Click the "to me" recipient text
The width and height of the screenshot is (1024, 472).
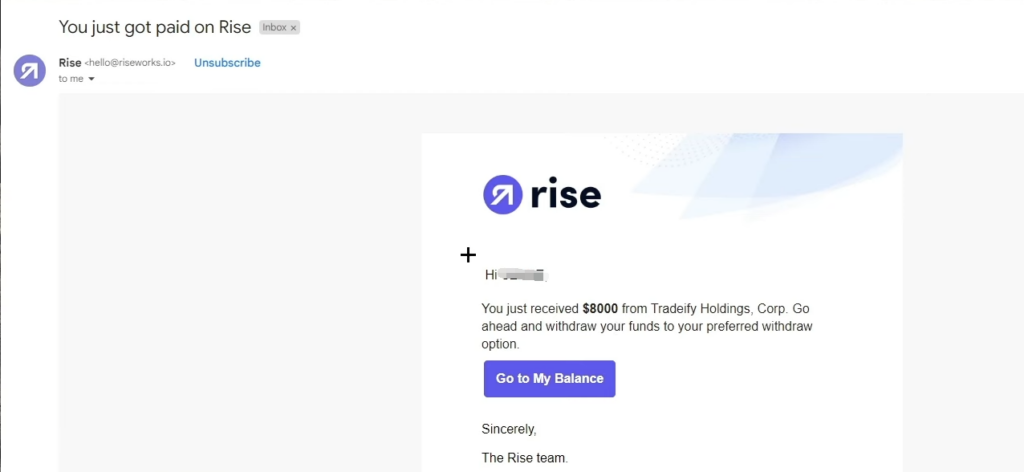tap(71, 79)
